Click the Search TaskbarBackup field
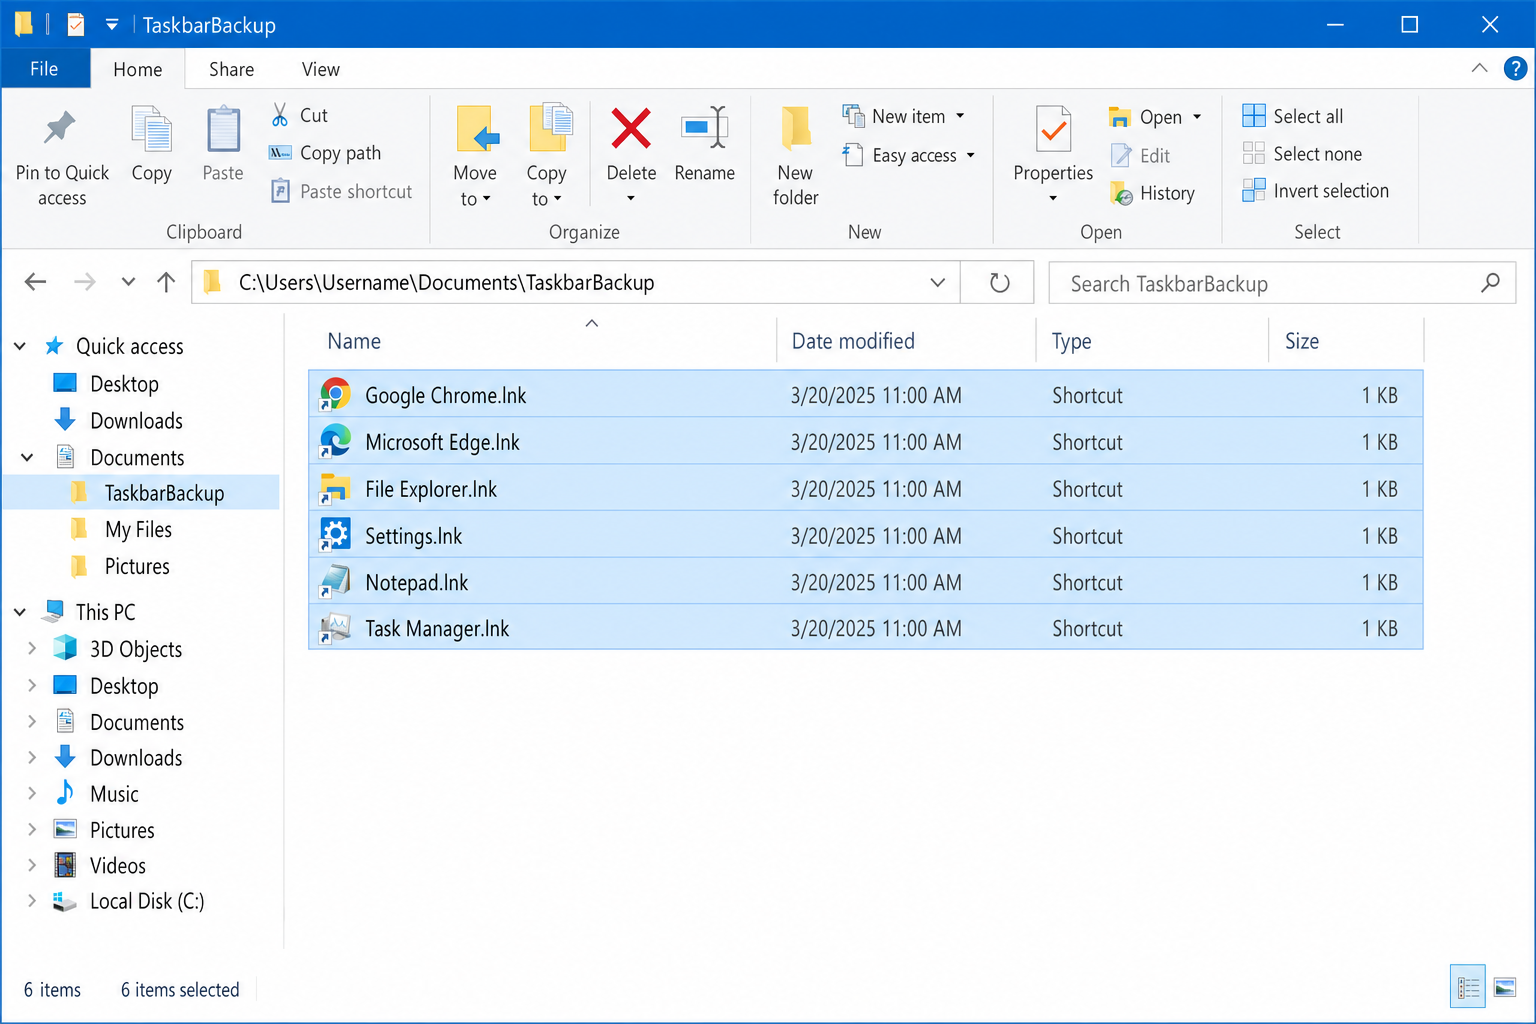The height and width of the screenshot is (1024, 1536). tap(1282, 283)
